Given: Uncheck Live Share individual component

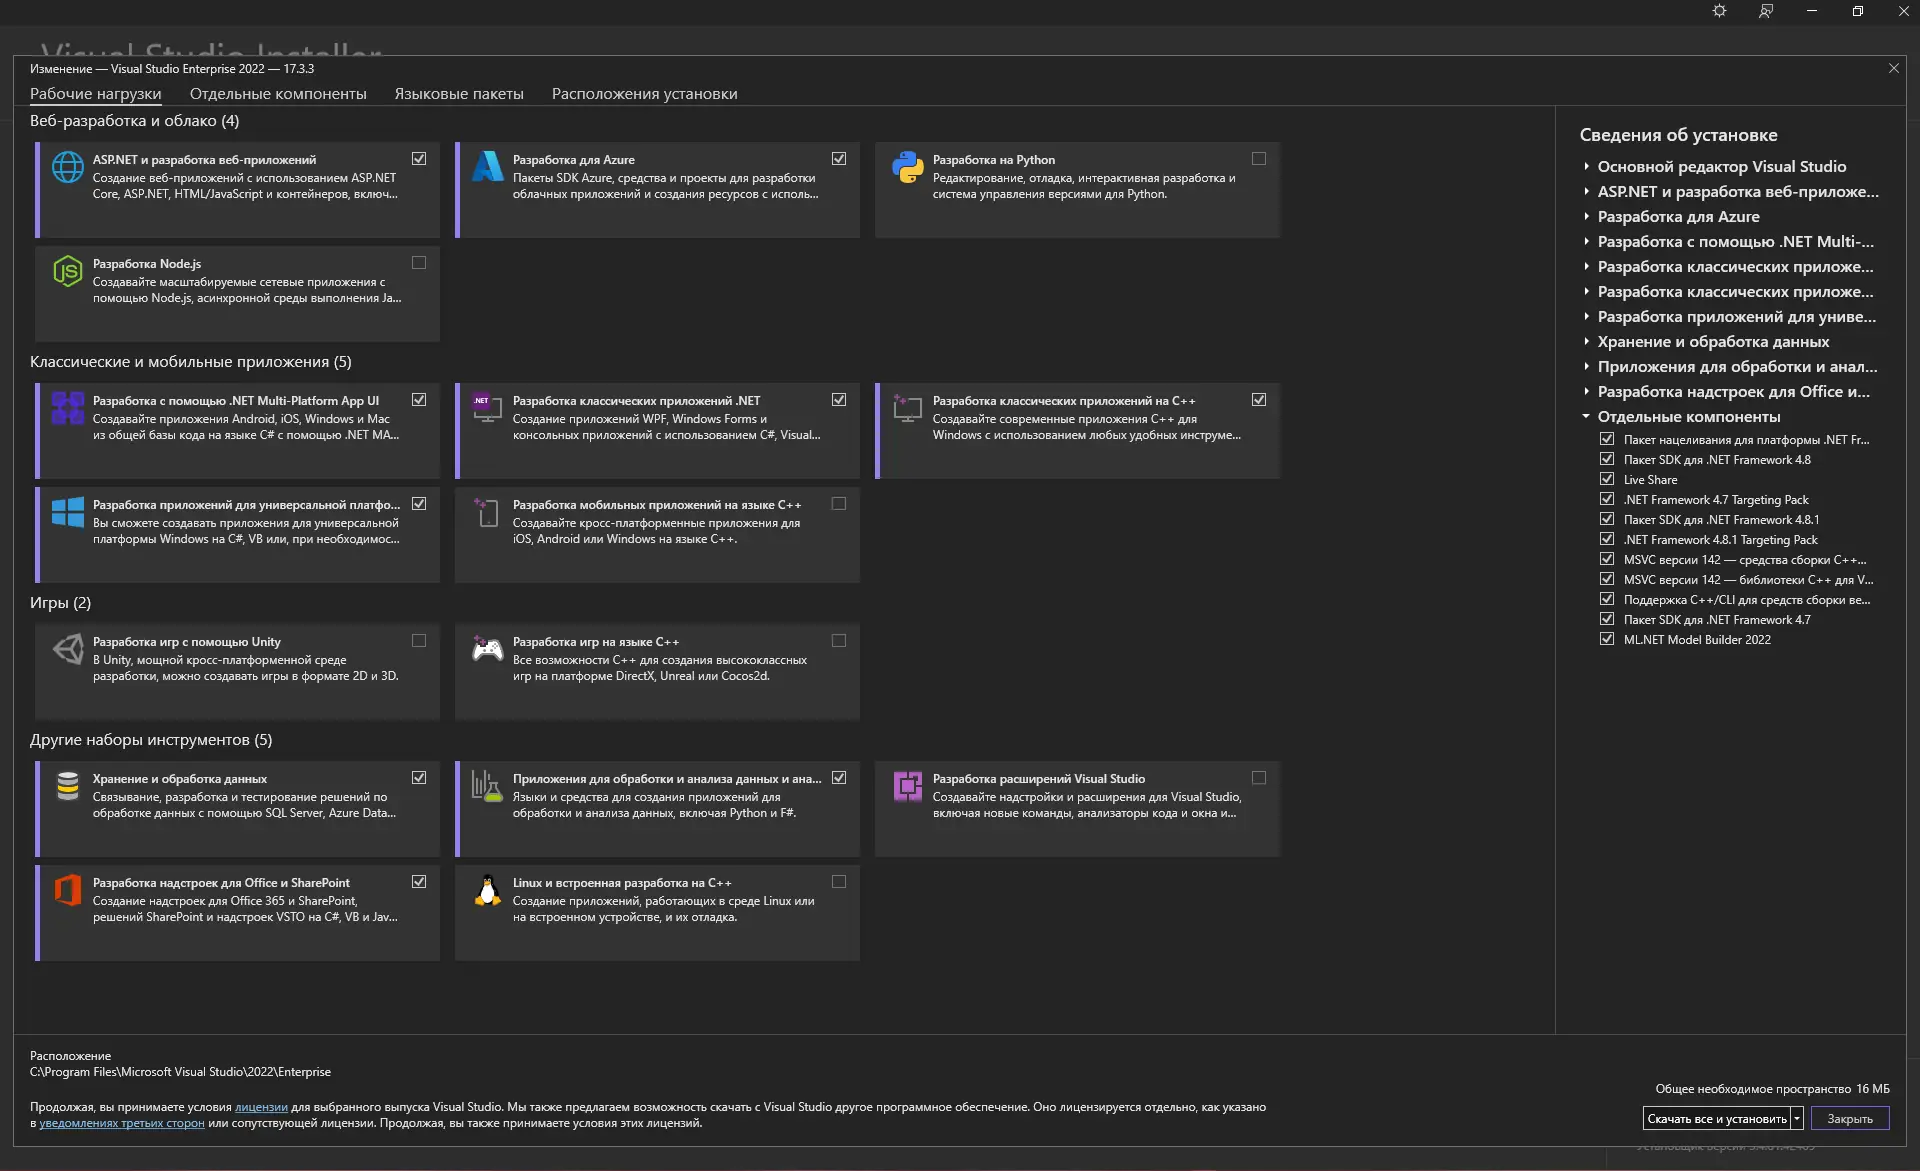Looking at the screenshot, I should (x=1607, y=479).
